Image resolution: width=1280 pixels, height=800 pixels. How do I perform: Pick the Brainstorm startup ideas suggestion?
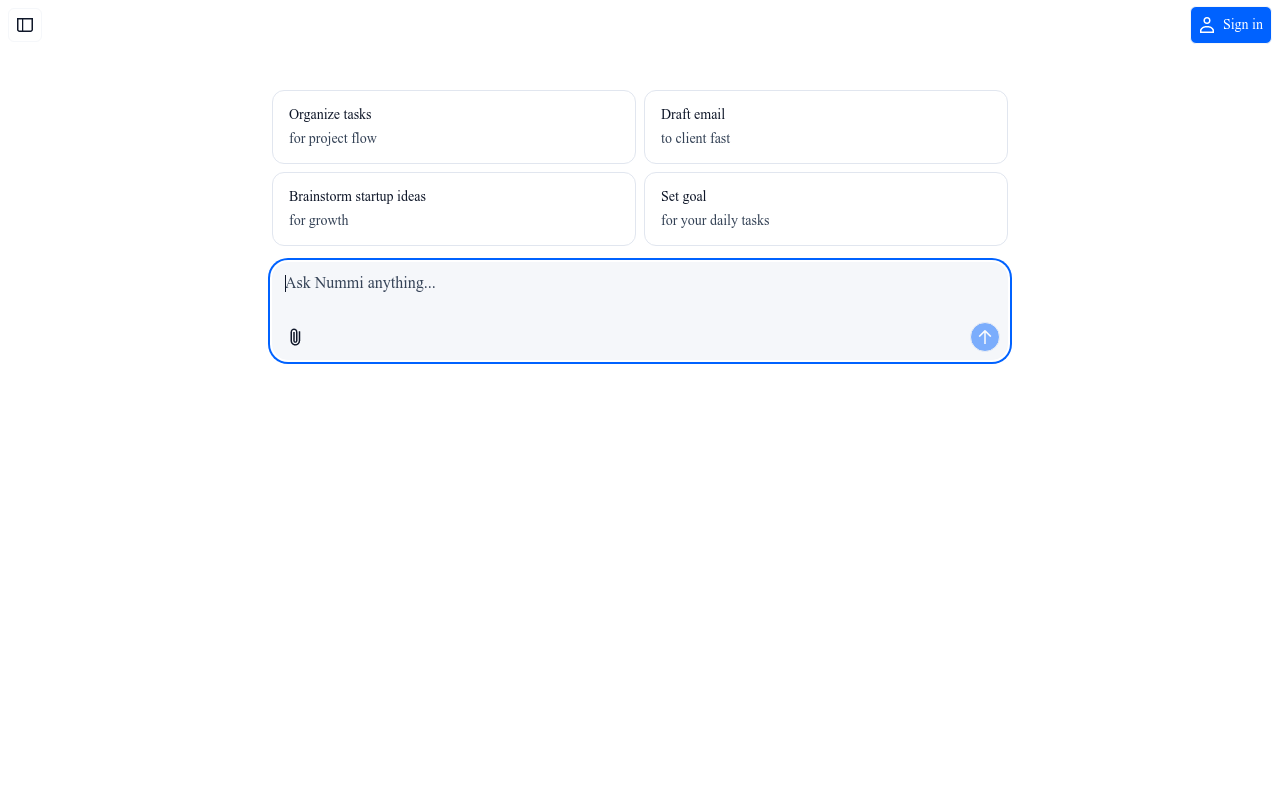pyautogui.click(x=454, y=209)
